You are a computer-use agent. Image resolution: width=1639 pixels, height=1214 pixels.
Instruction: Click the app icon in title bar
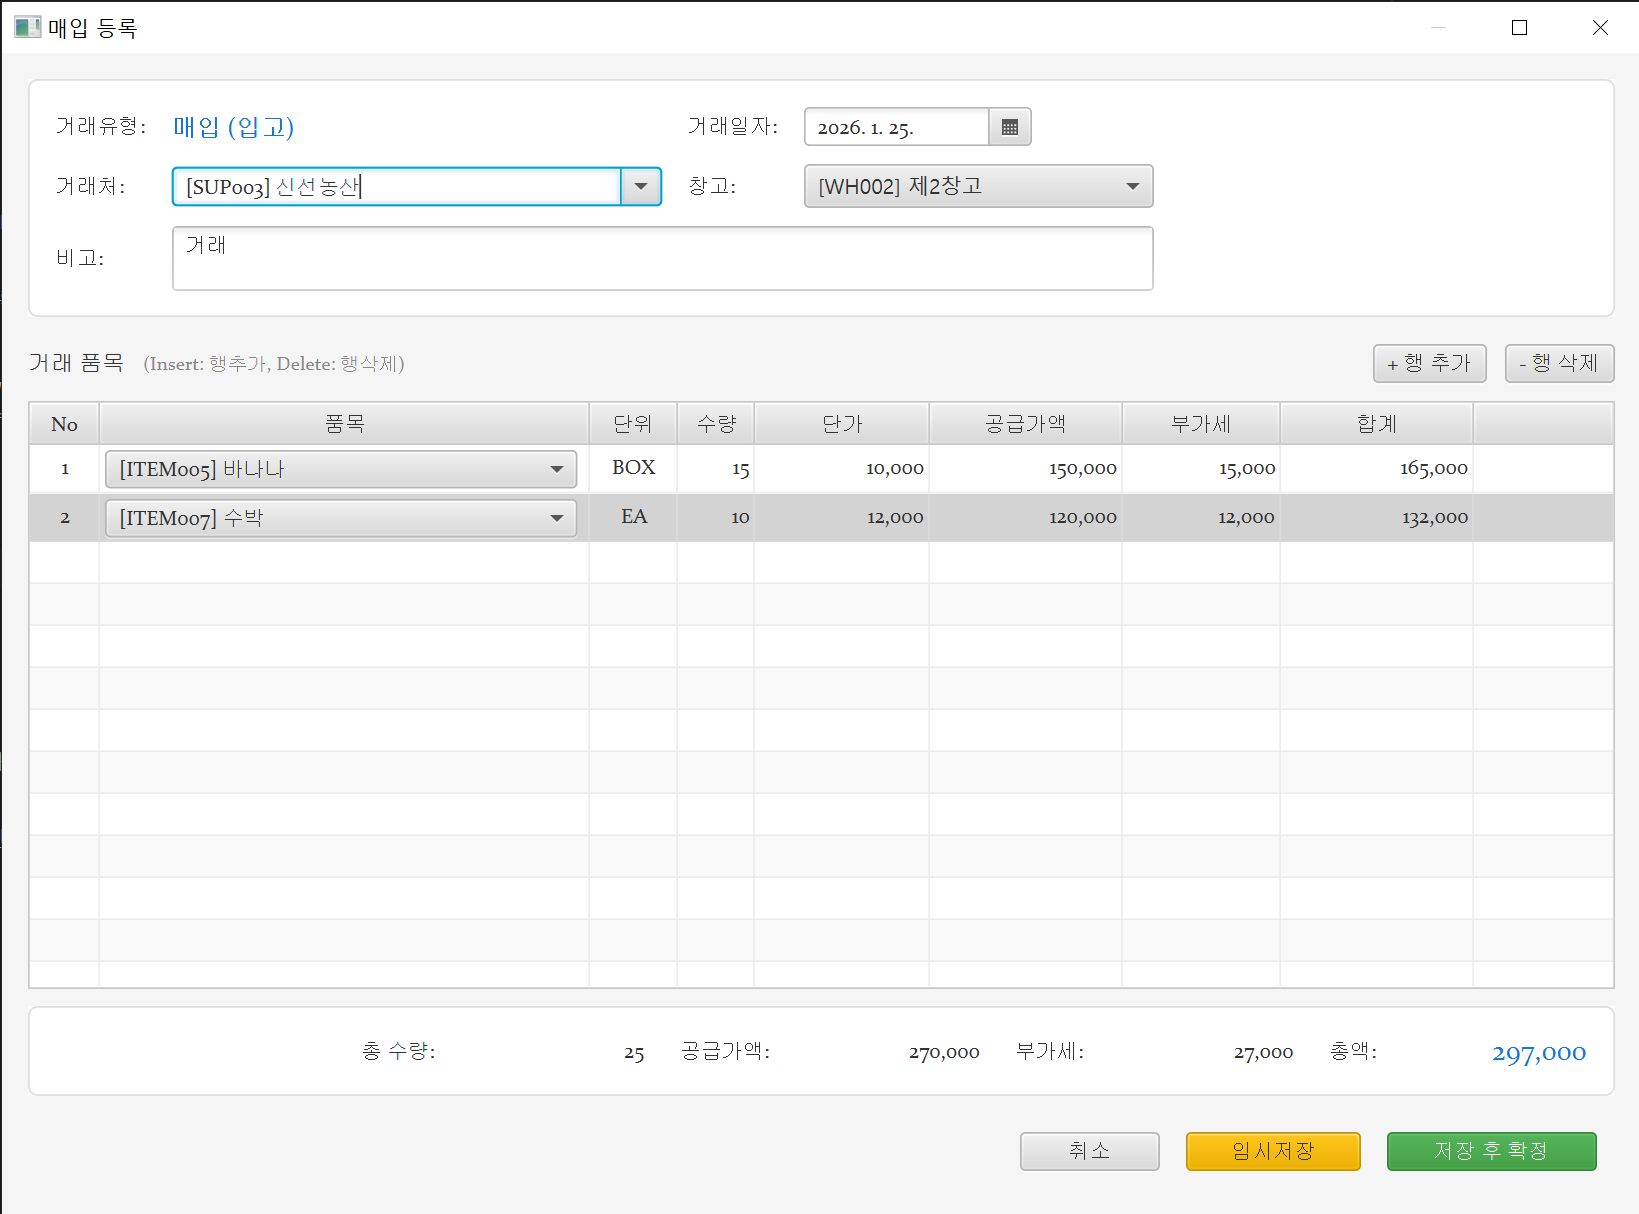(x=27, y=27)
